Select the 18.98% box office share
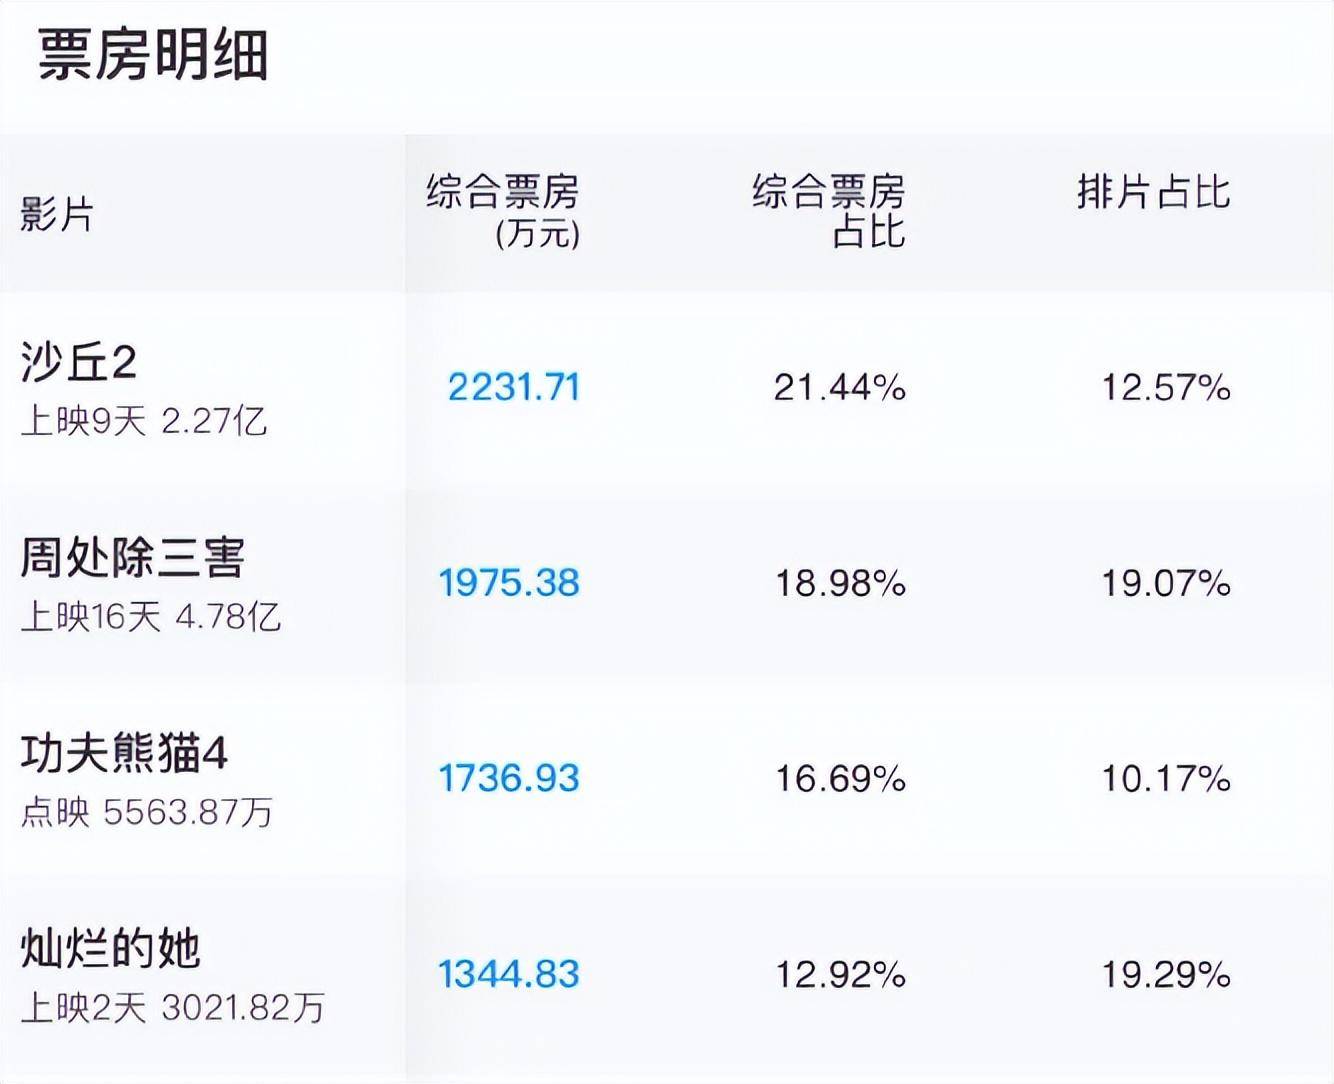Screen dimensions: 1334x1084 coord(840,583)
